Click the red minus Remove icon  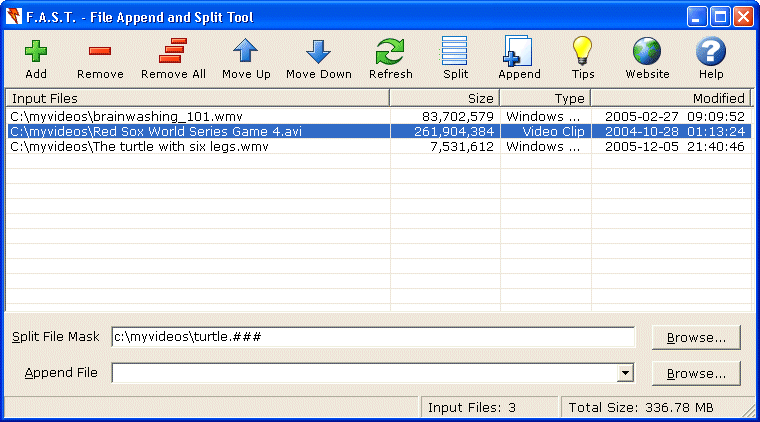[100, 52]
